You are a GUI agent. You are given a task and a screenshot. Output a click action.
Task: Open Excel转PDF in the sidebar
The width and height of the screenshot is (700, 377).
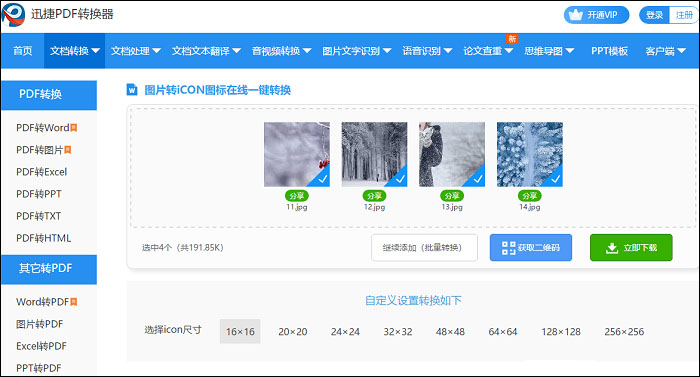tap(41, 346)
